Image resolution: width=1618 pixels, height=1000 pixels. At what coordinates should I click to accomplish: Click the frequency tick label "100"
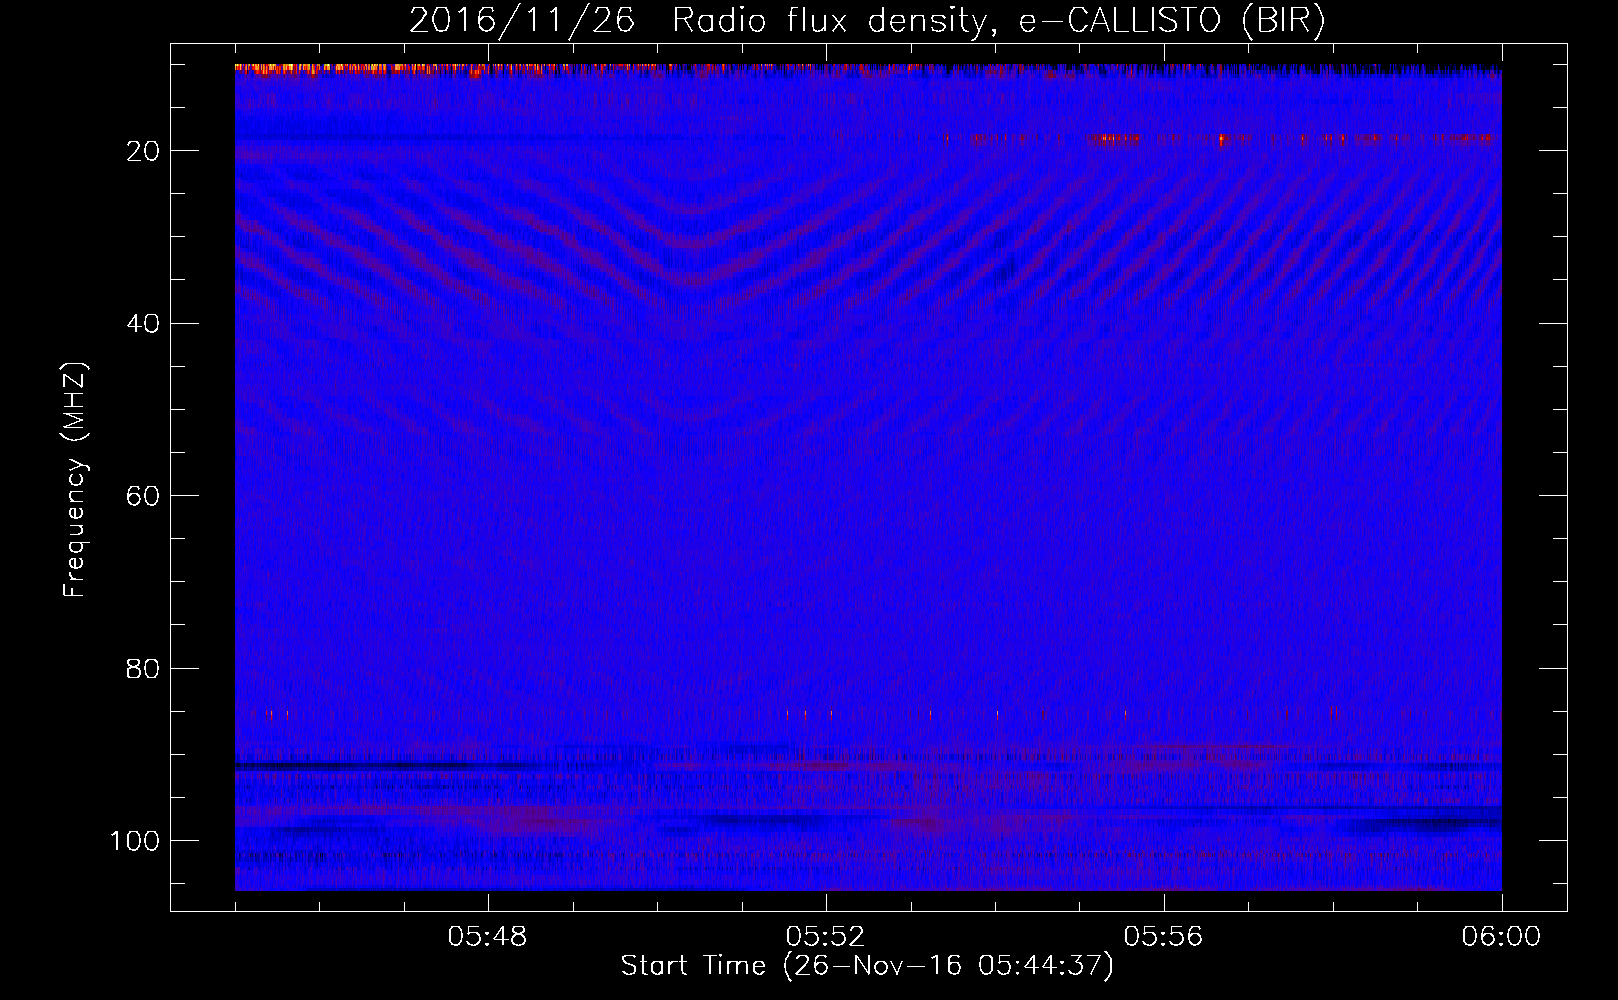pyautogui.click(x=135, y=842)
